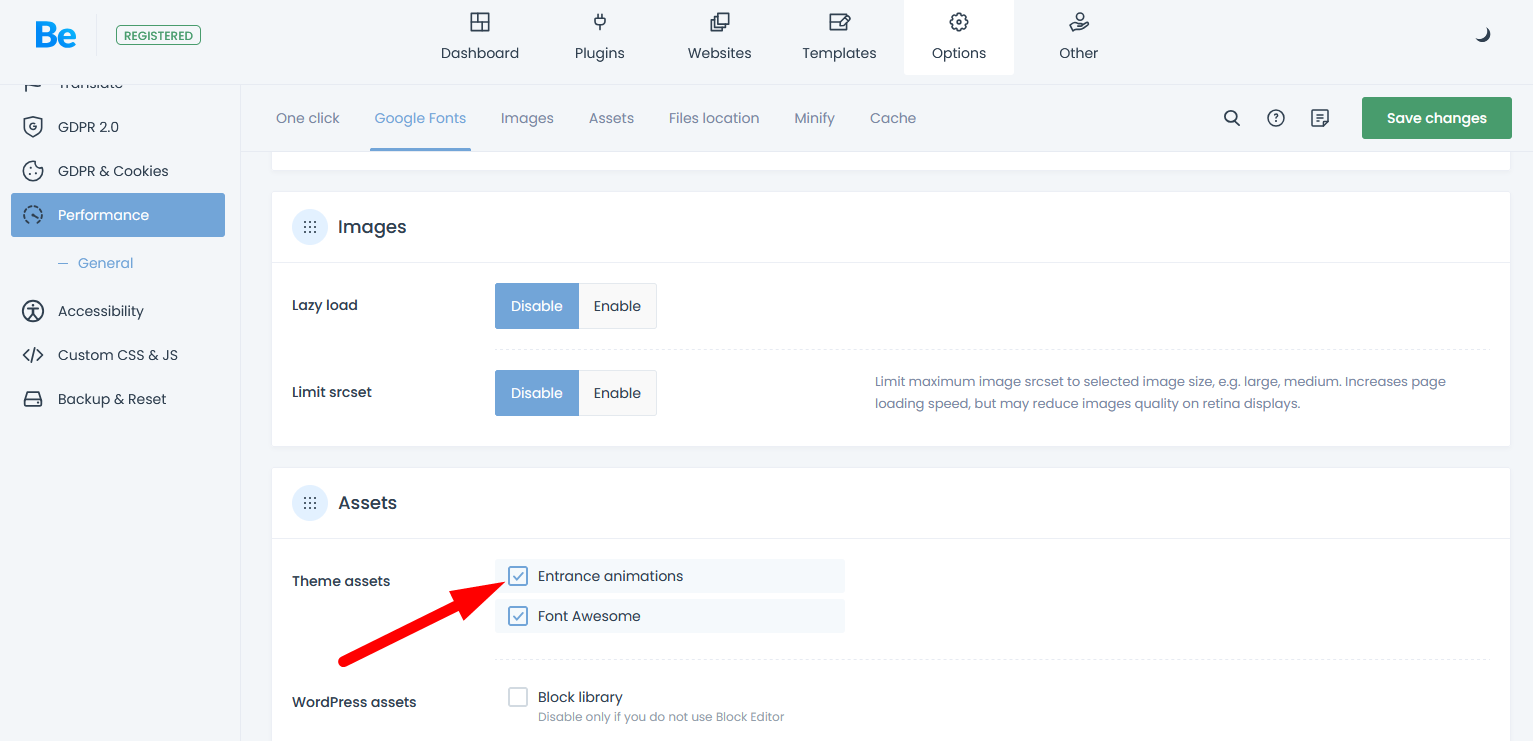The image size is (1533, 741).
Task: Open Custom CSS & JS in sidebar
Action: pyautogui.click(x=118, y=355)
